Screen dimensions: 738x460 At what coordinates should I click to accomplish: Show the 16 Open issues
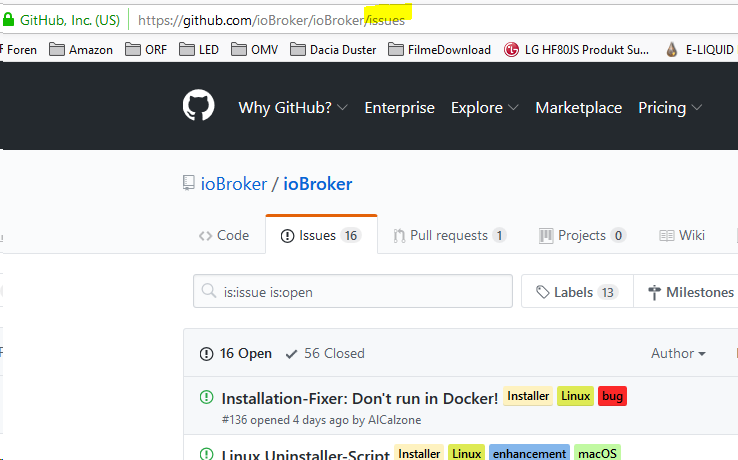point(236,353)
